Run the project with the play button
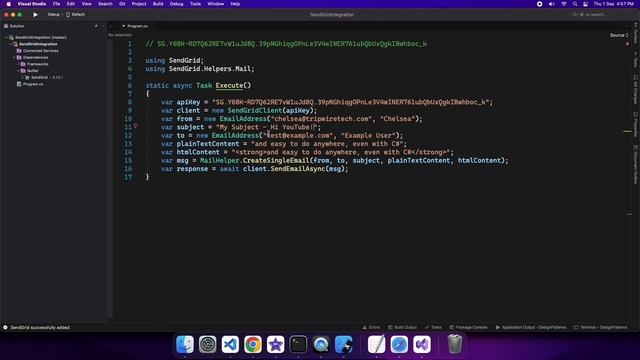This screenshot has width=640, height=360. coord(36,15)
